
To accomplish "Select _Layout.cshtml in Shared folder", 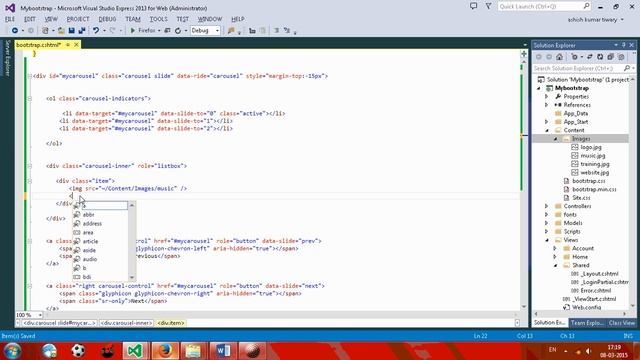I will pyautogui.click(x=599, y=273).
